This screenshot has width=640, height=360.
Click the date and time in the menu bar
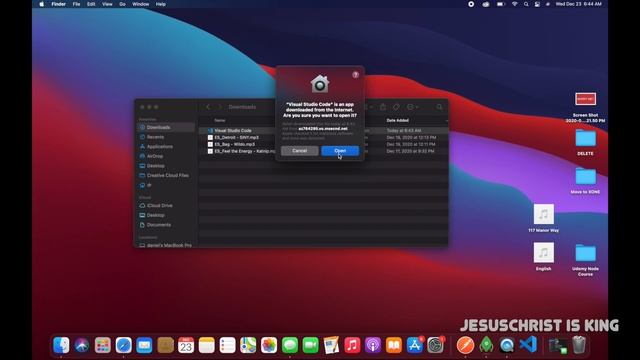[578, 4]
